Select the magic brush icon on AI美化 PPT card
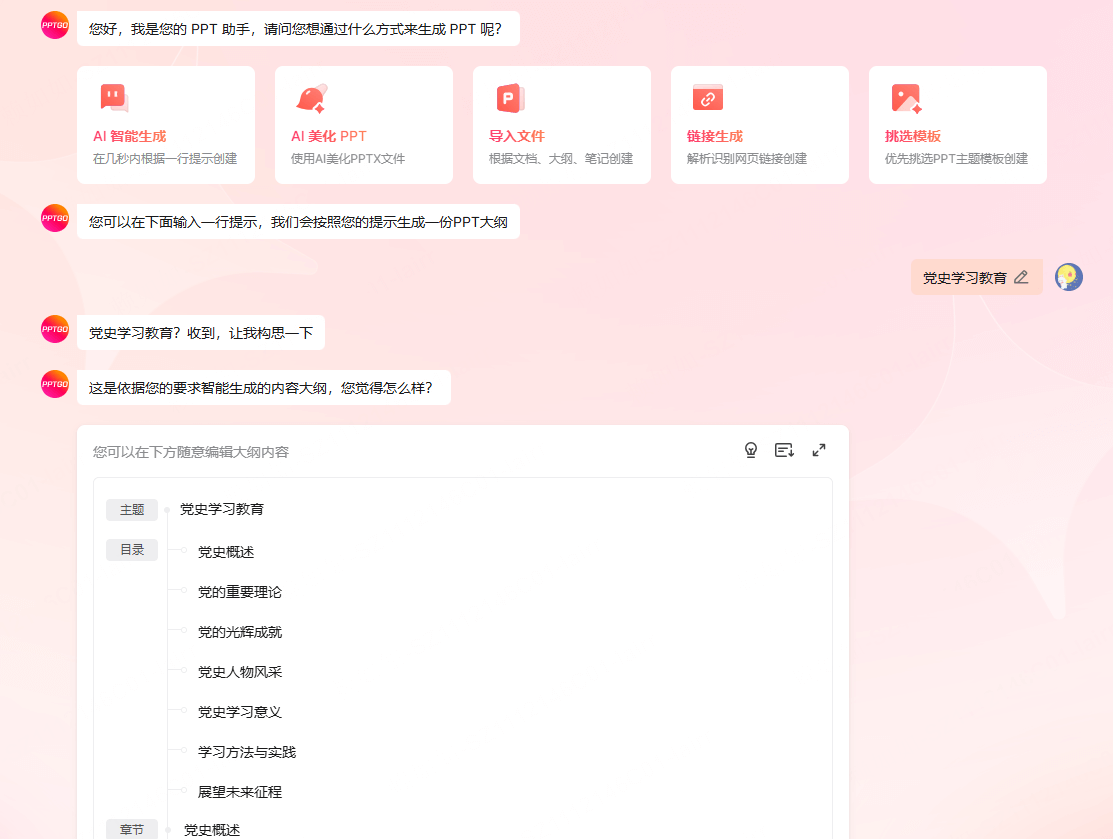 pyautogui.click(x=309, y=97)
